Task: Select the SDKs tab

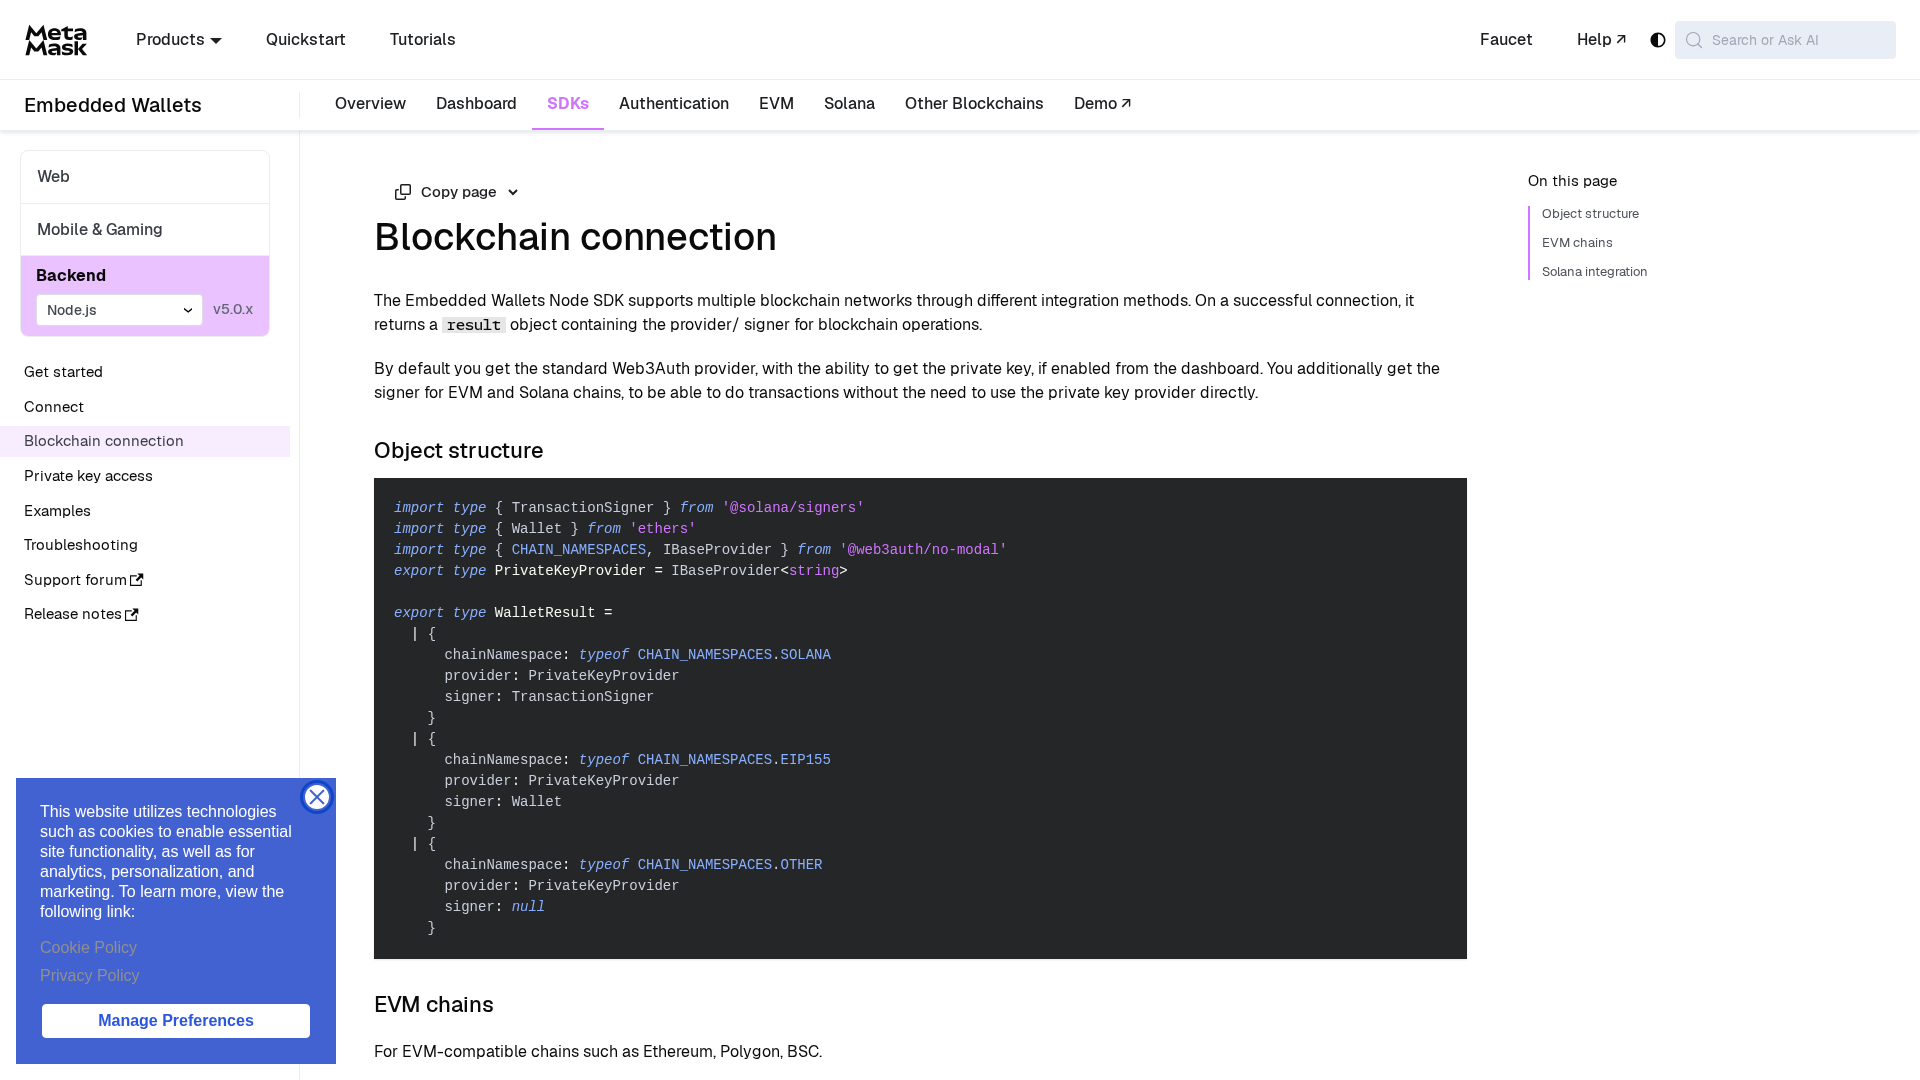Action: pos(568,104)
